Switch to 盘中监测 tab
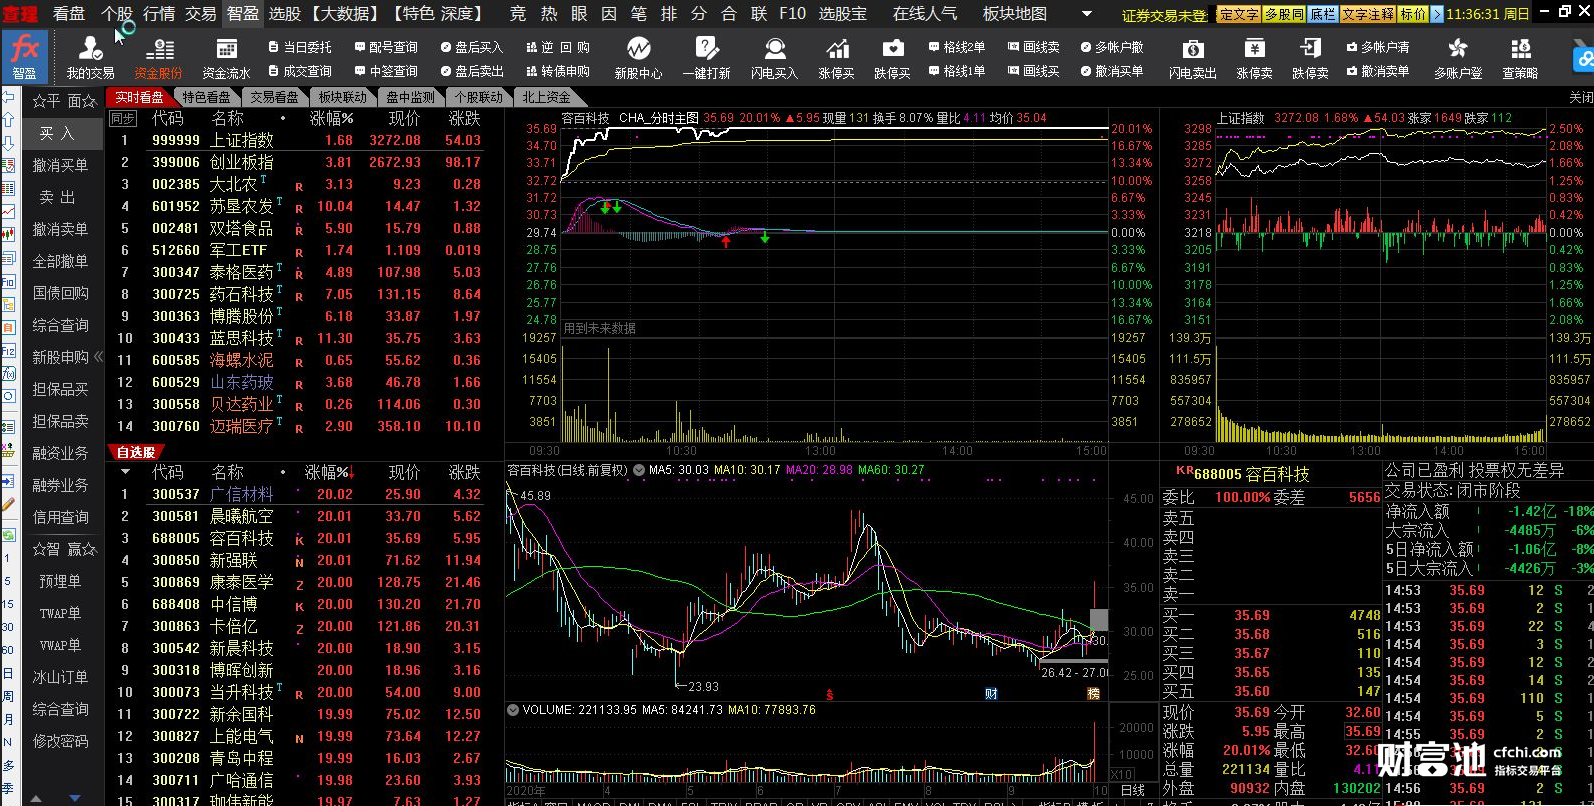Screen dimensions: 1594x806 tap(411, 97)
